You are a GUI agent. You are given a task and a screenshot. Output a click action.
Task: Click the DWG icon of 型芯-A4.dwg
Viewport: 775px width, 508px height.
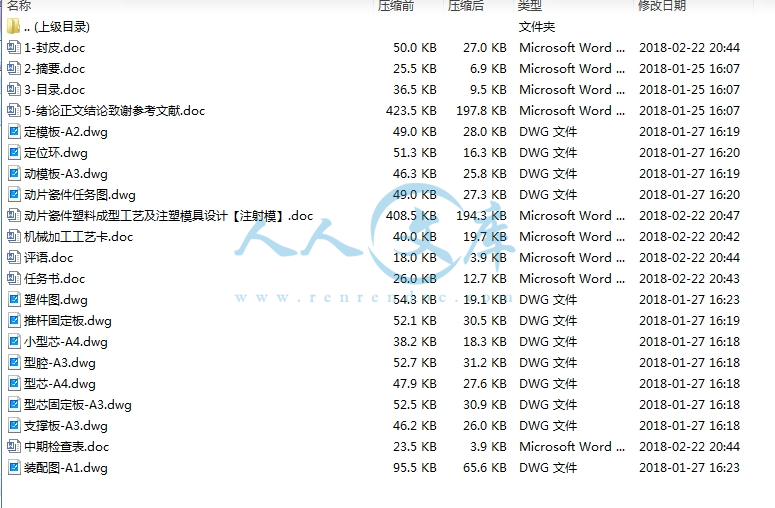coord(14,383)
